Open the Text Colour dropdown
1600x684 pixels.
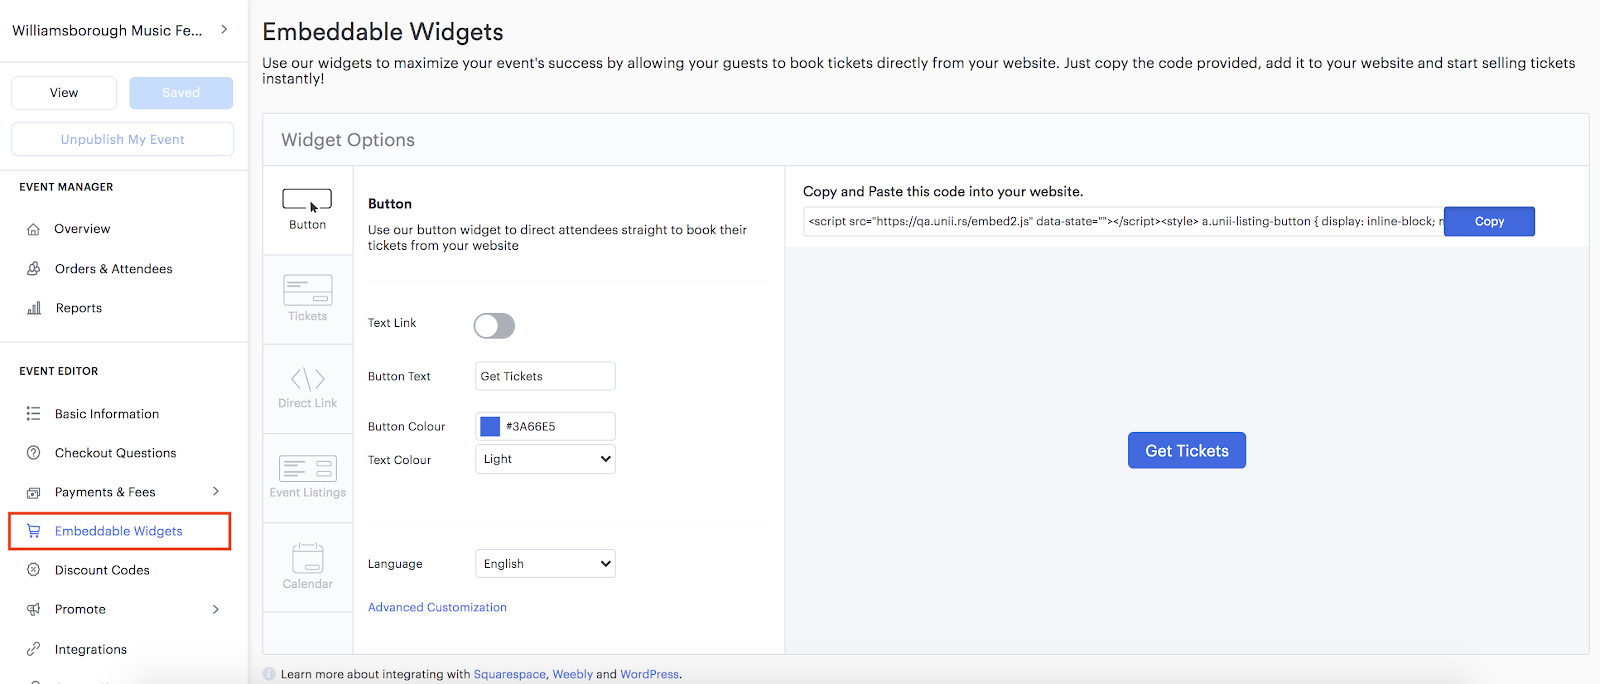pyautogui.click(x=544, y=459)
